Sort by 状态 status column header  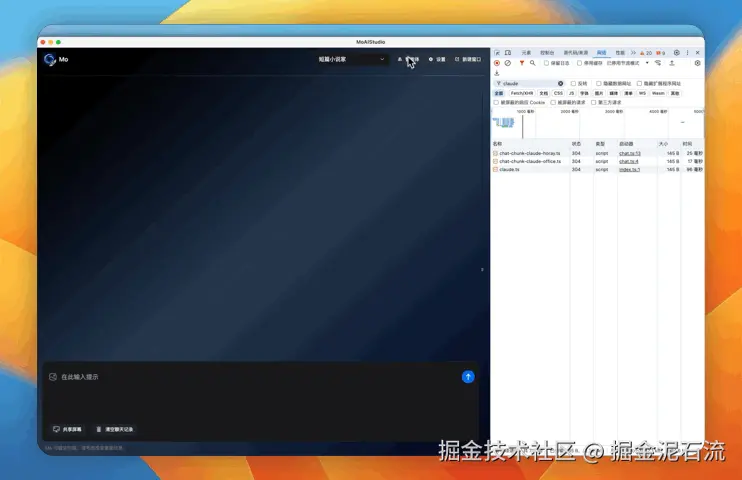(x=582, y=143)
